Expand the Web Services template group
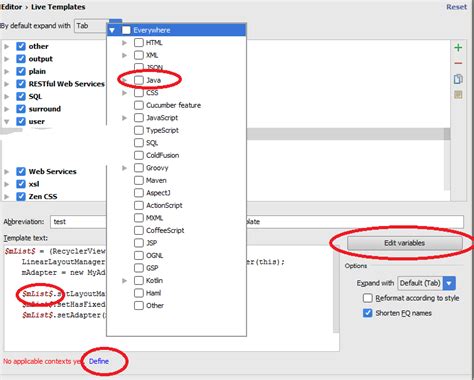This screenshot has width=474, height=380. point(7,172)
